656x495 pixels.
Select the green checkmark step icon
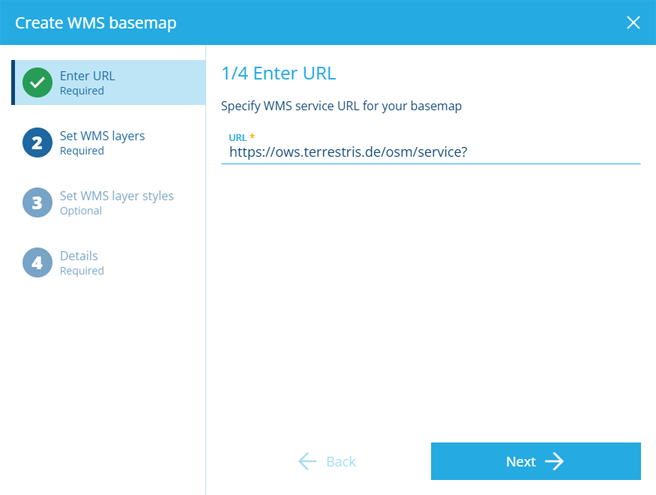pos(37,82)
